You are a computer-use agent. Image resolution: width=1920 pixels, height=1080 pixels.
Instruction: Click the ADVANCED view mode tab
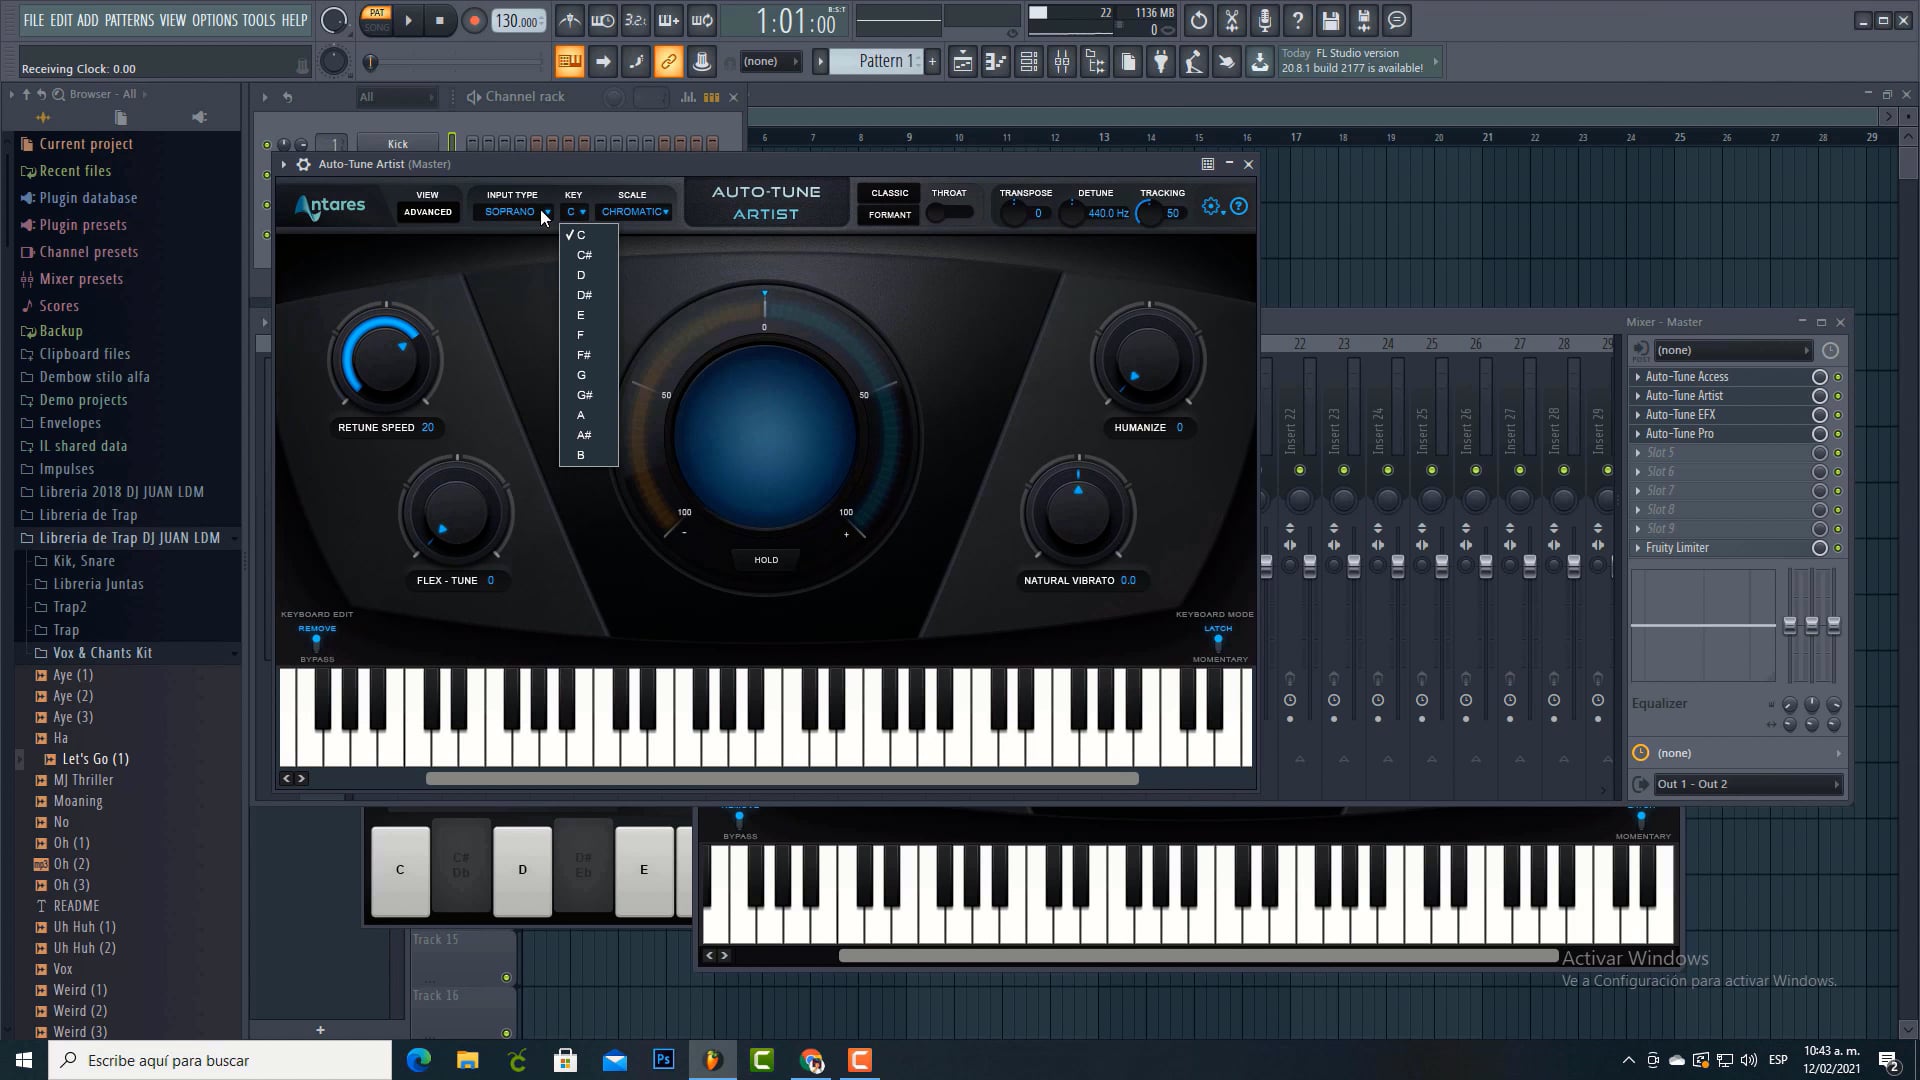429,214
